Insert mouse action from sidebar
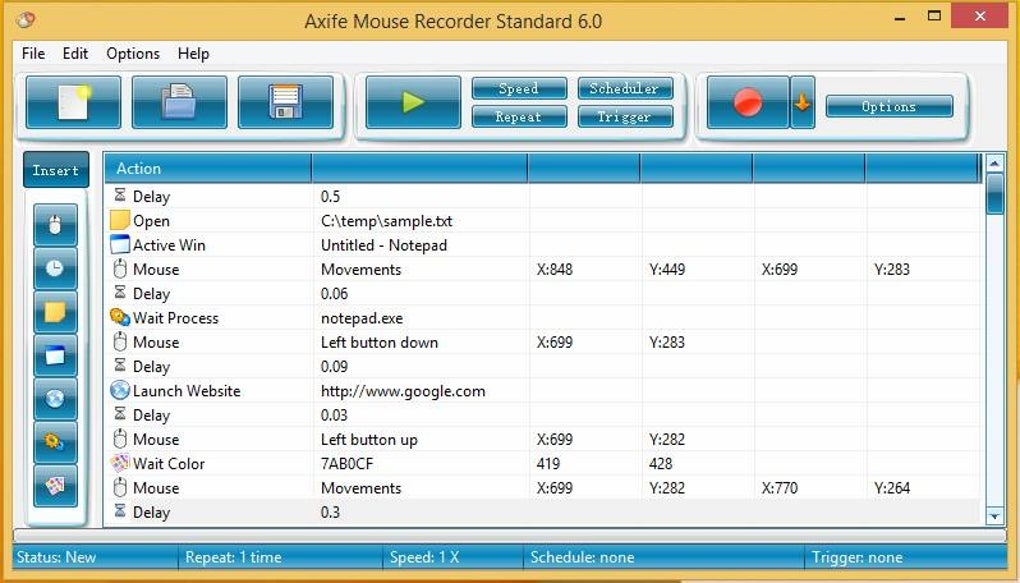 point(55,224)
